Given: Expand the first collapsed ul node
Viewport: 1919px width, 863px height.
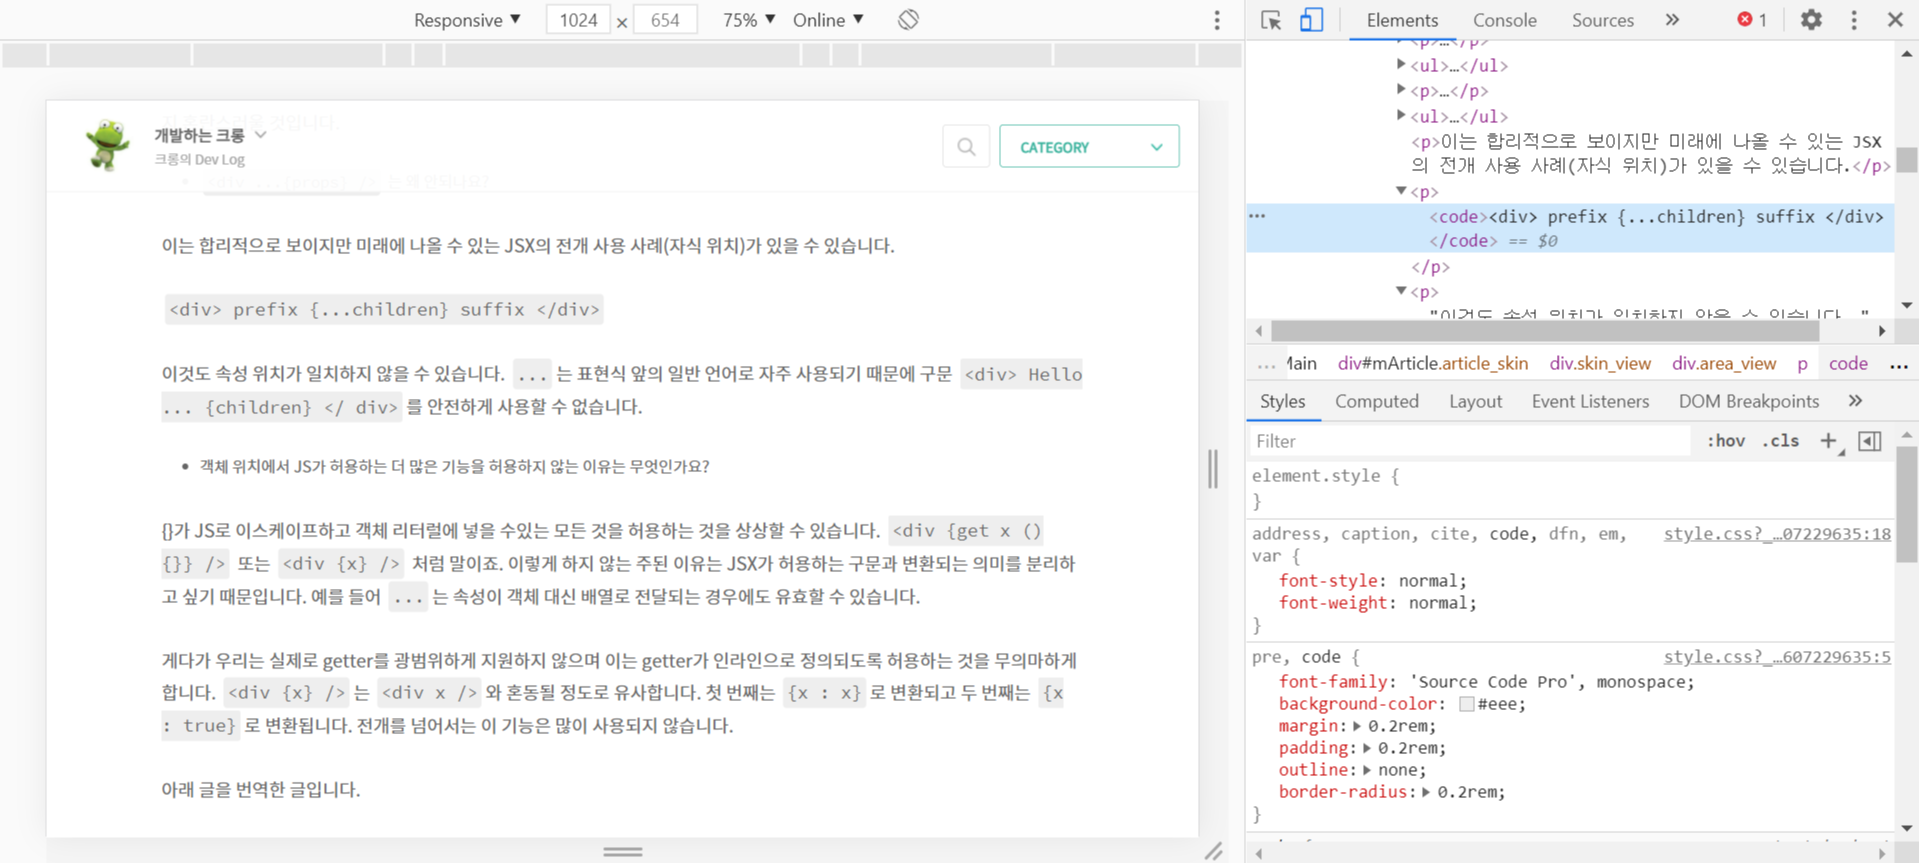Looking at the screenshot, I should 1401,64.
